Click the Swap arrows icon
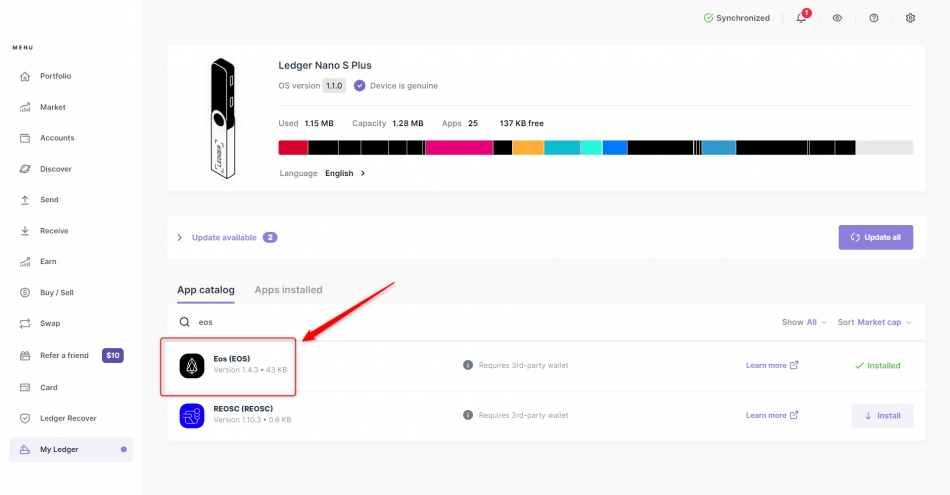 pyautogui.click(x=25, y=324)
